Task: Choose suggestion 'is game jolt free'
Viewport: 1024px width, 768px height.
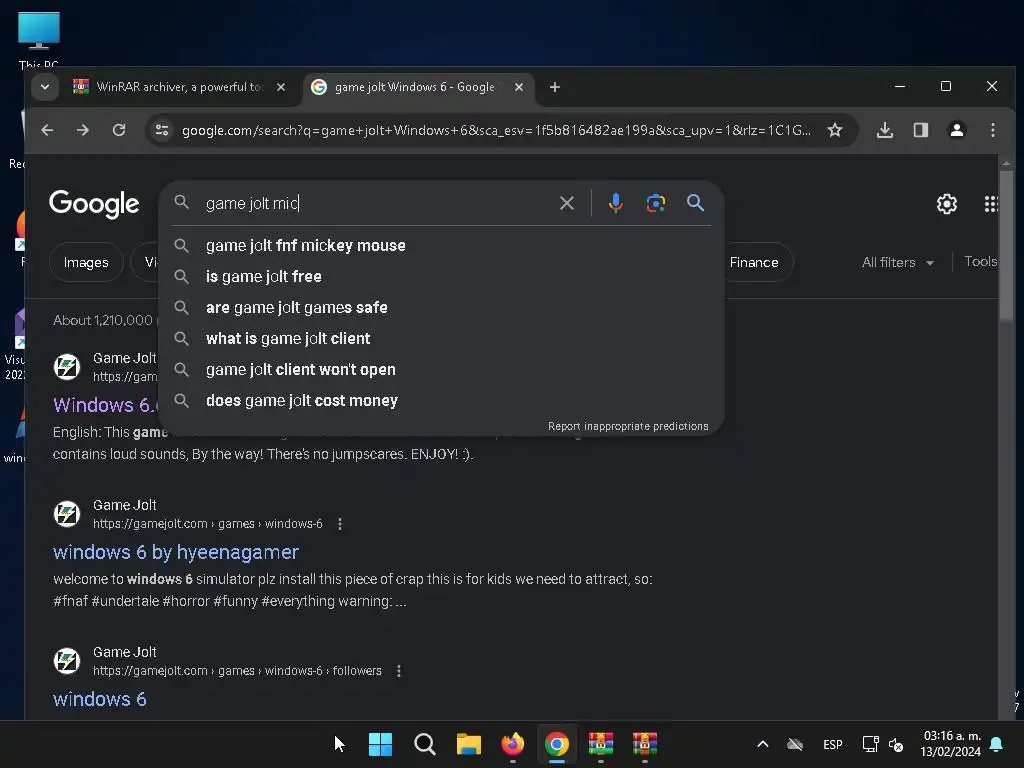Action: tap(441, 276)
